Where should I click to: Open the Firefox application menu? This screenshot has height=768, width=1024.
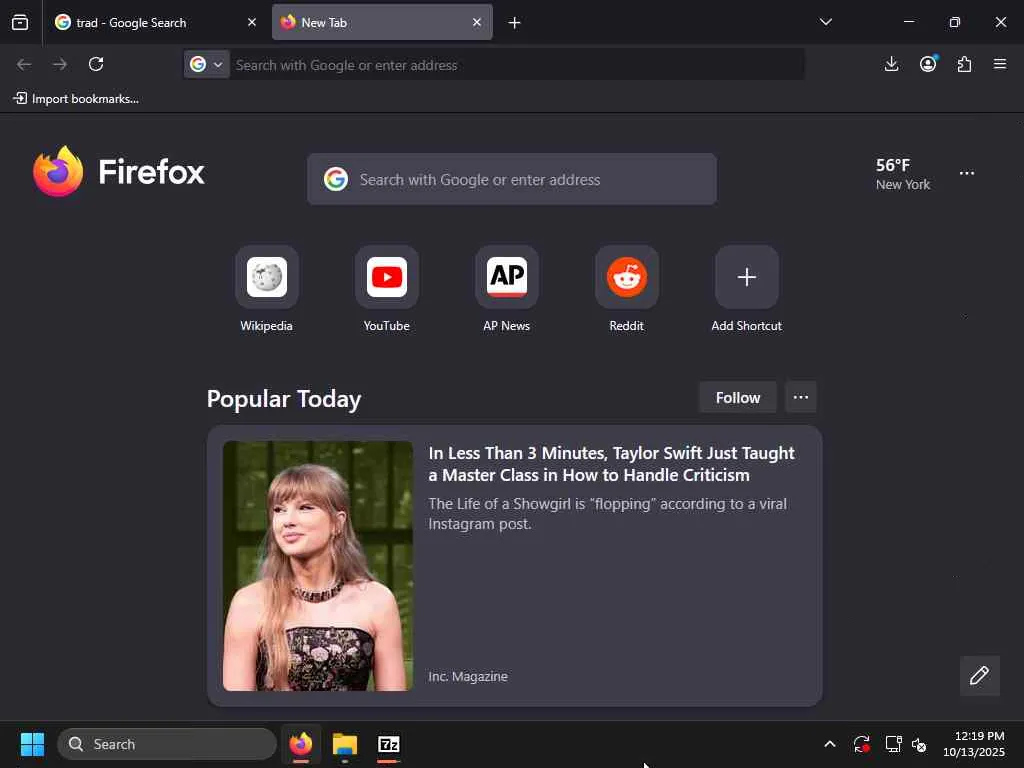1000,64
